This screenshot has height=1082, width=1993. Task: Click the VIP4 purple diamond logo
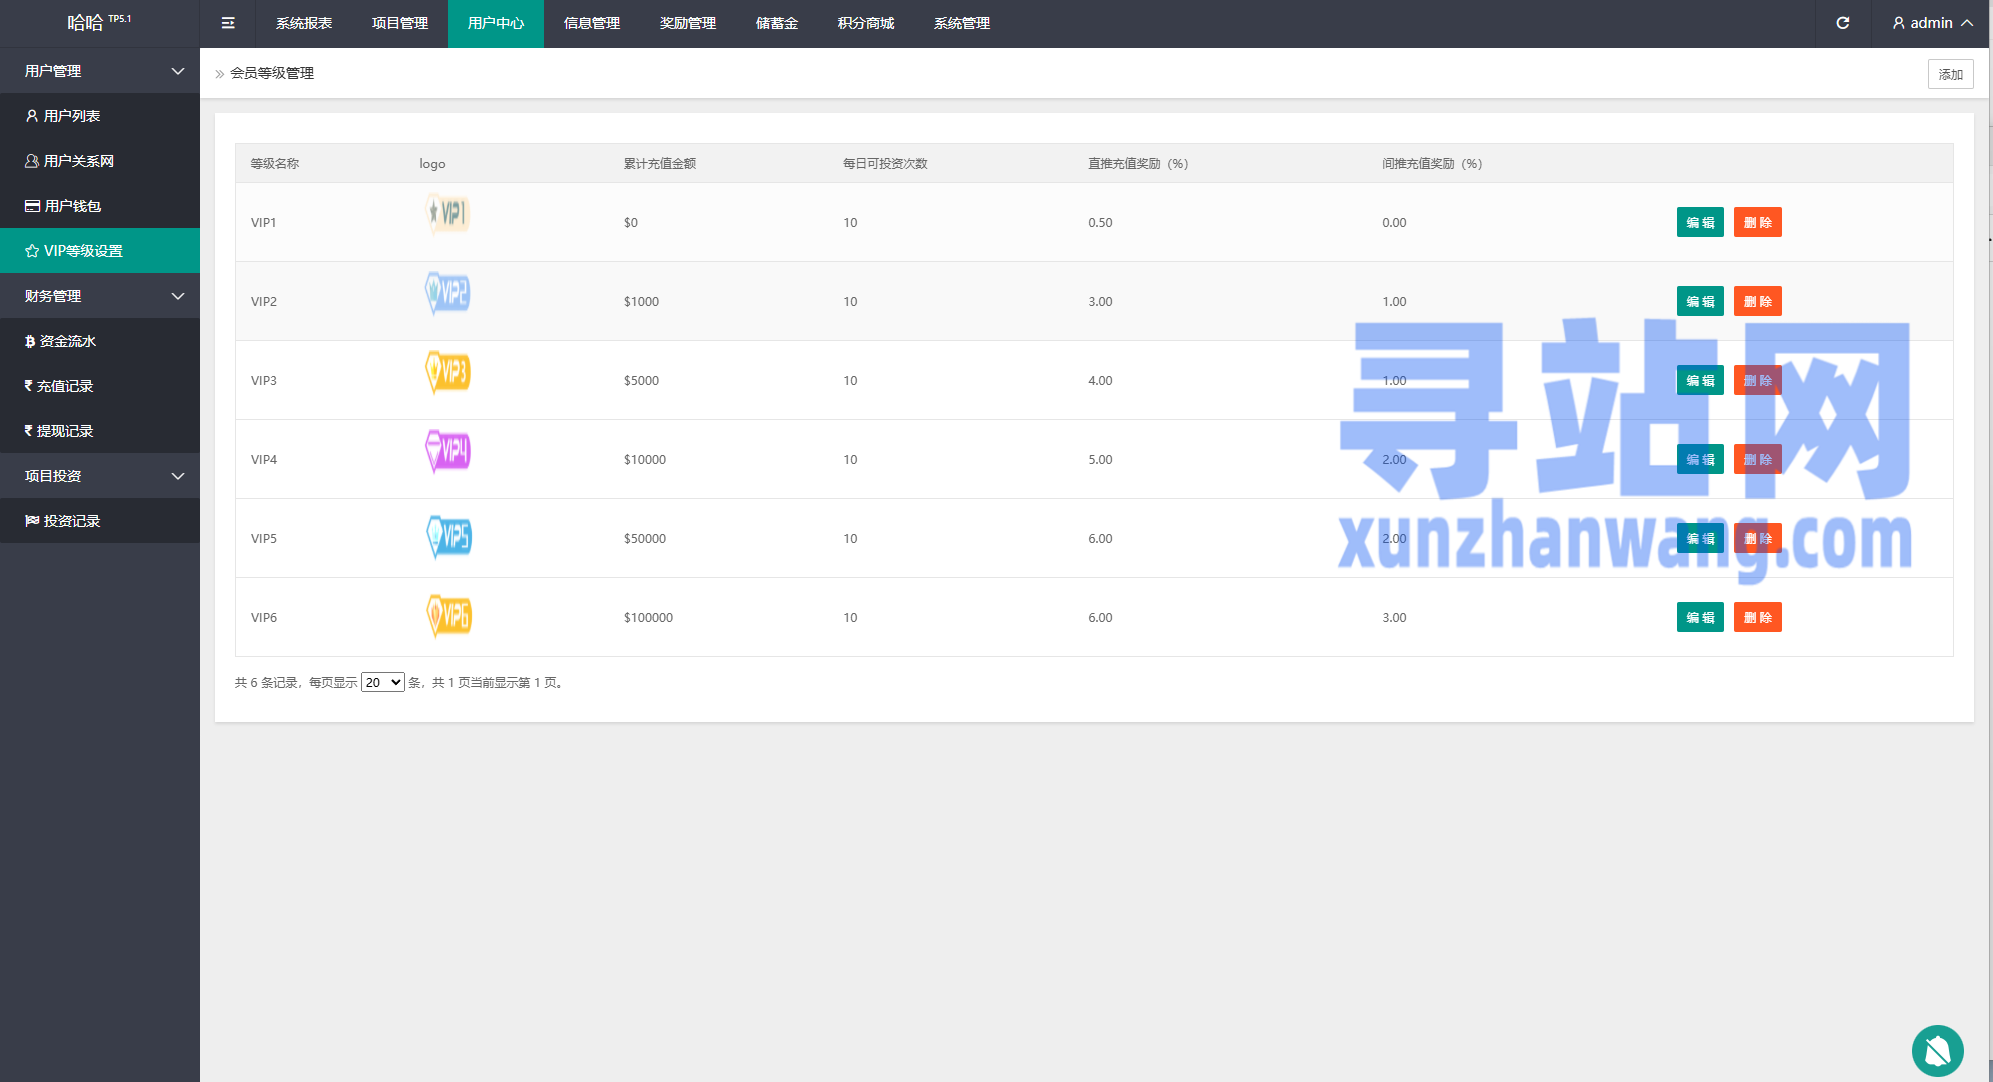coord(447,451)
